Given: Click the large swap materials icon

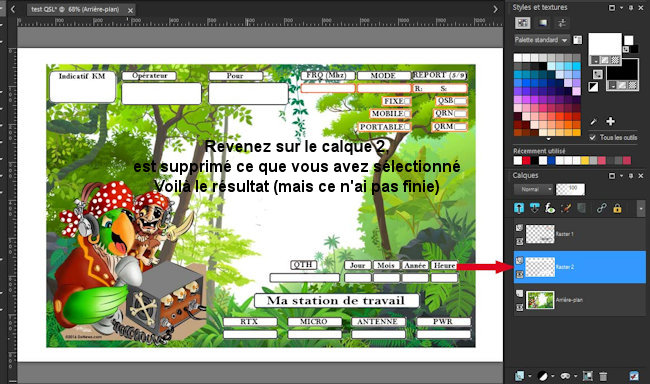Looking at the screenshot, I should coord(597,74).
